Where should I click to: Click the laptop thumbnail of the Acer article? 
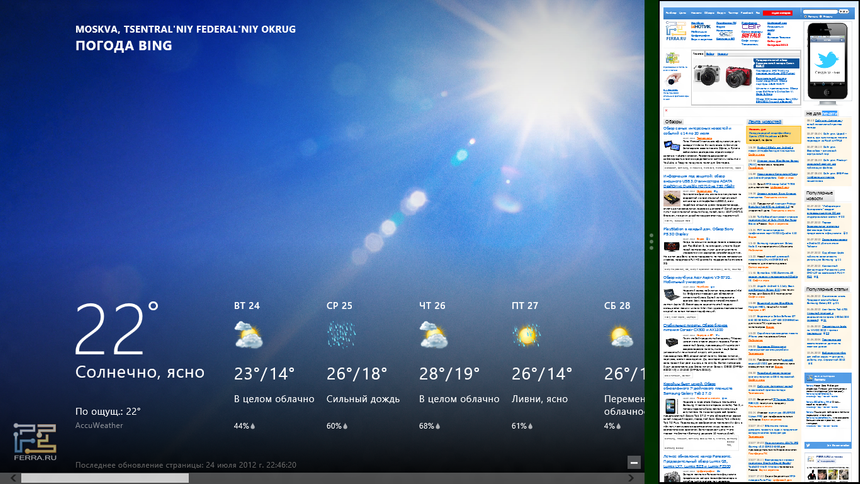(x=671, y=295)
